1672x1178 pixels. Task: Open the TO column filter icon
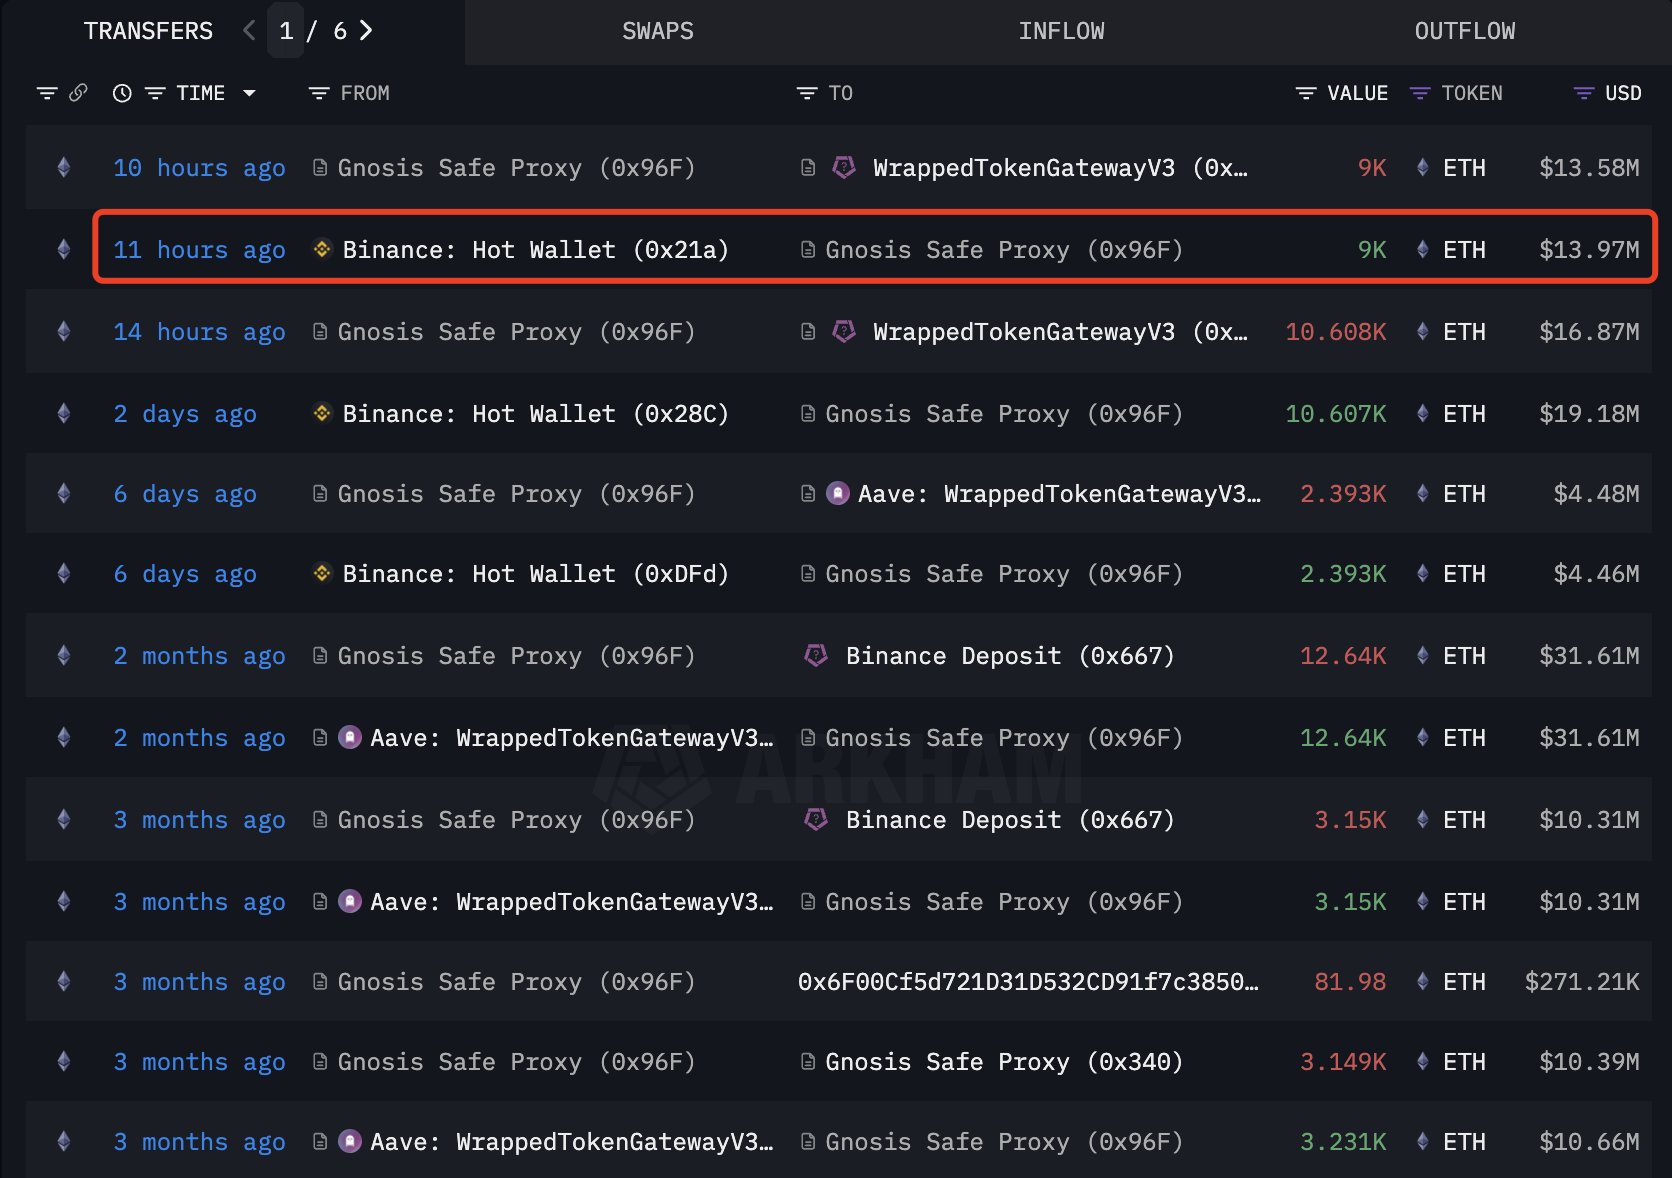[806, 93]
